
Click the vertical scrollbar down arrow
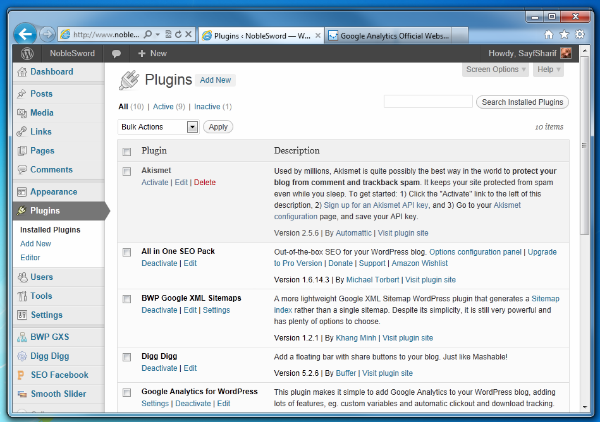[585, 407]
